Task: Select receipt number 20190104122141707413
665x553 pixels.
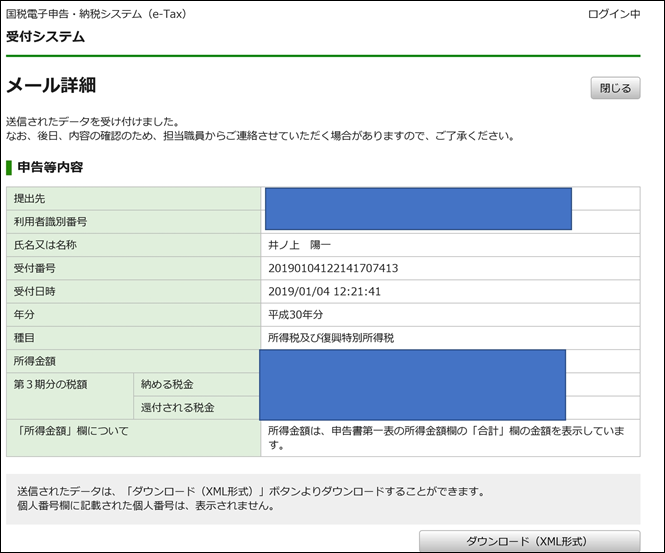Action: tap(333, 268)
